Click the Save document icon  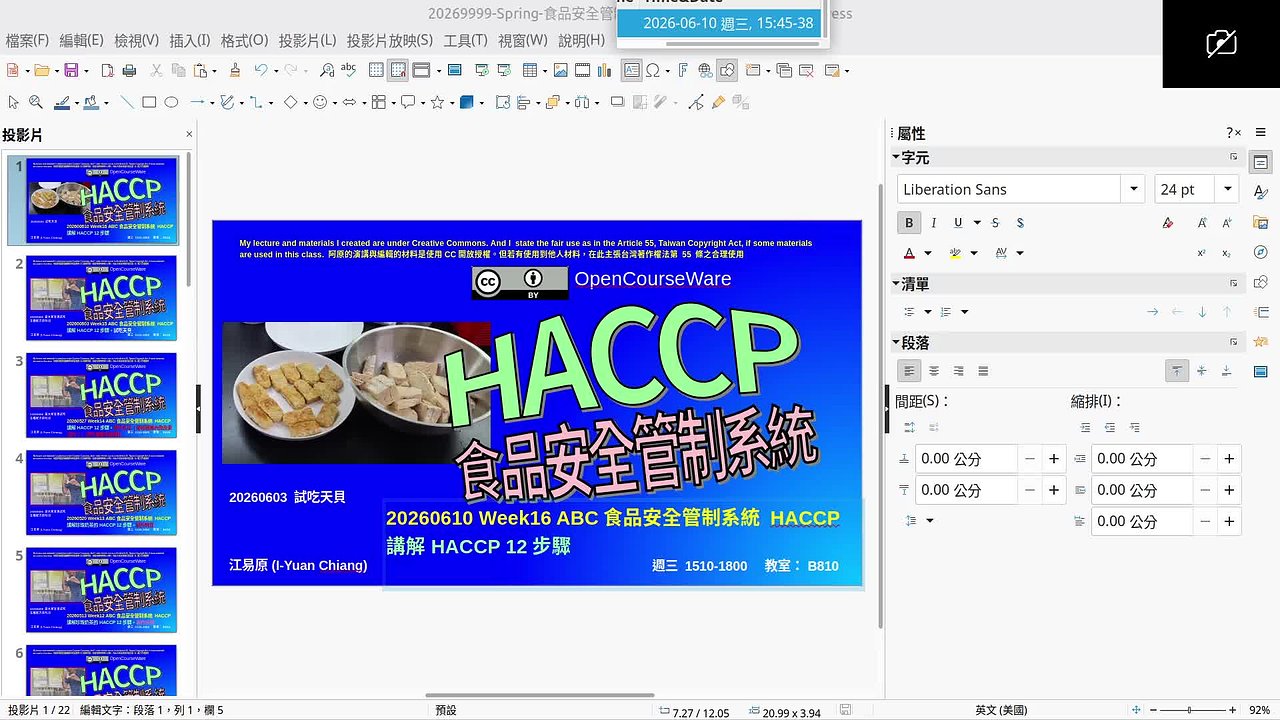(x=71, y=70)
